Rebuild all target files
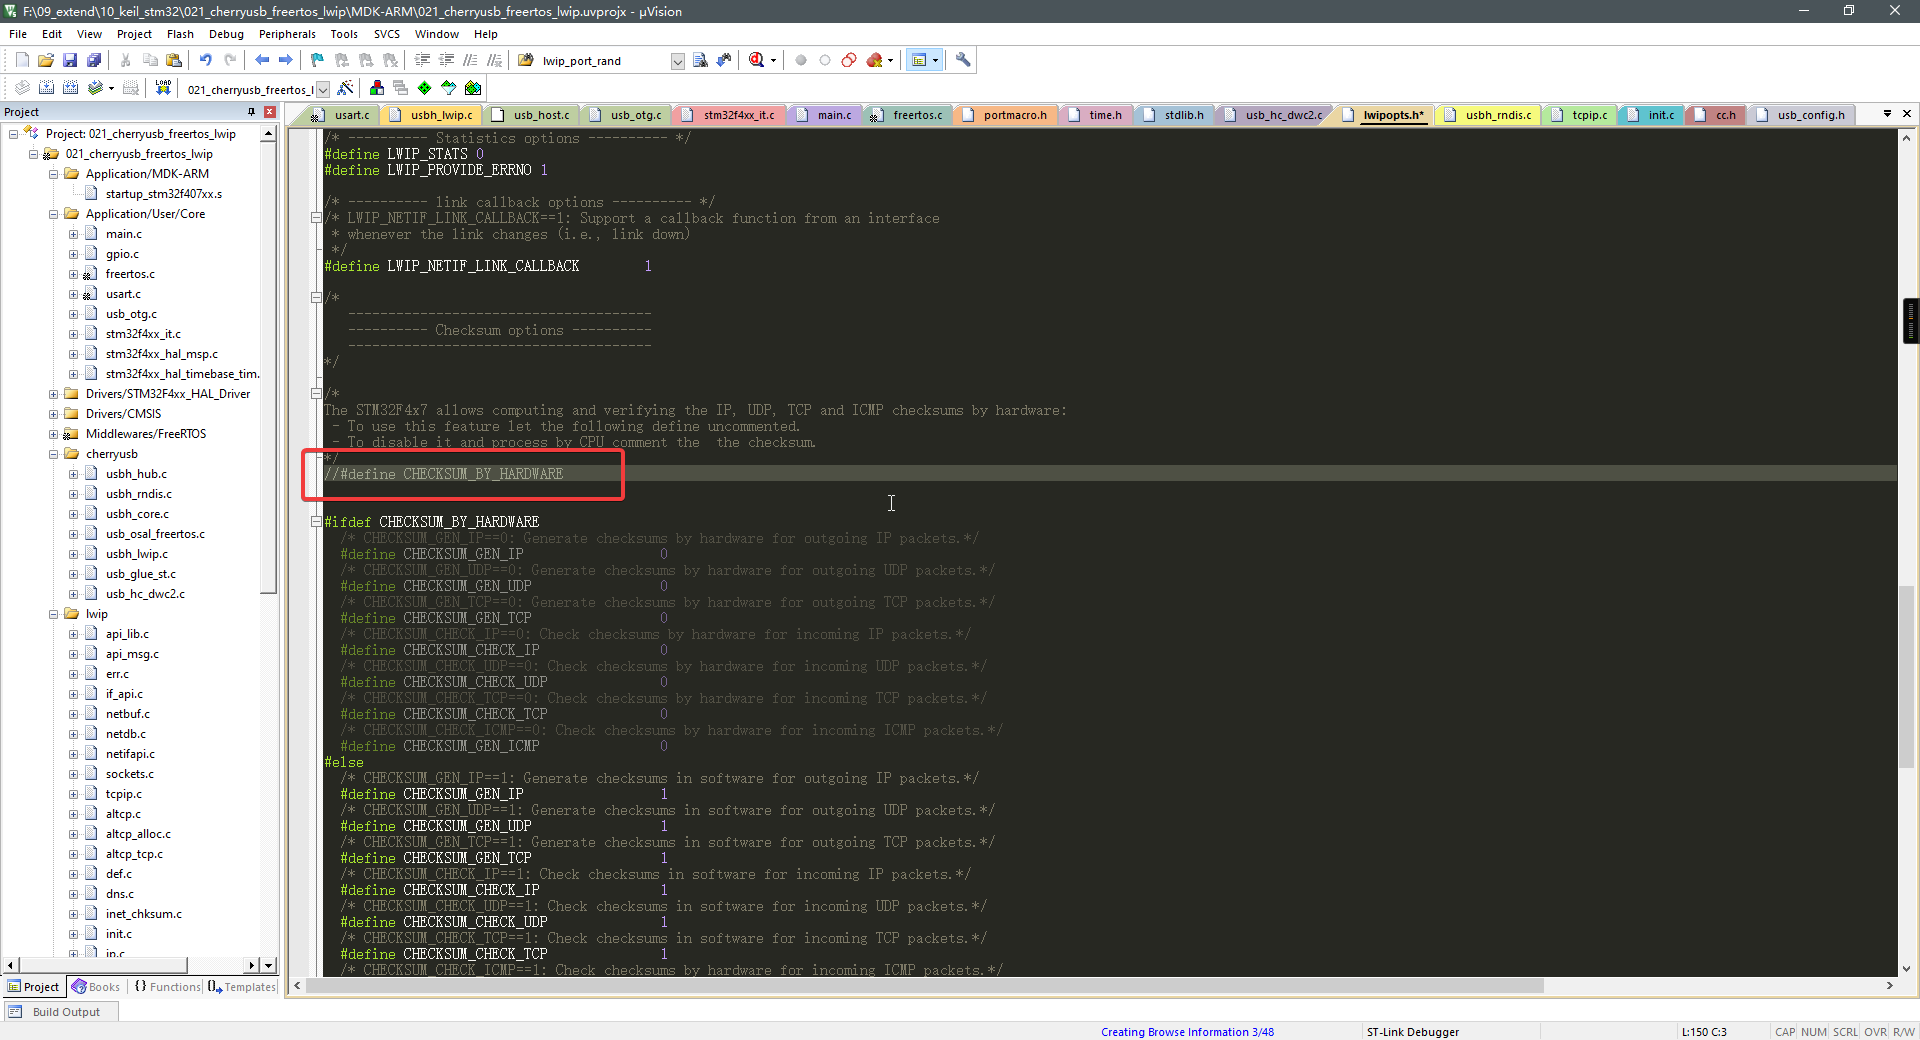Viewport: 1920px width, 1040px height. coord(71,88)
